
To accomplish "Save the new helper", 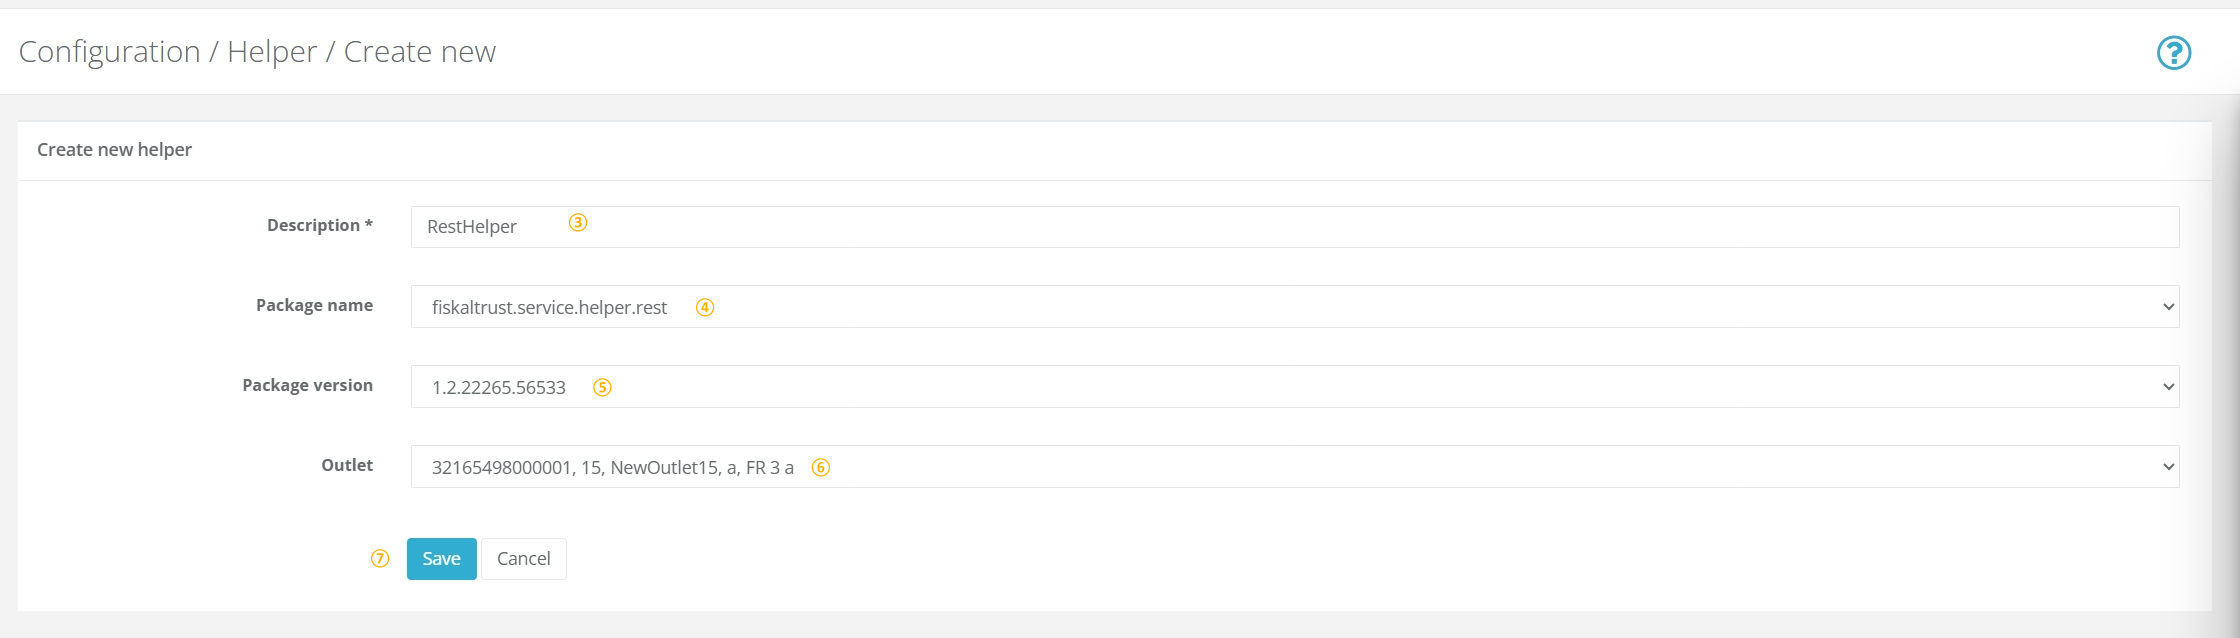I will (x=441, y=559).
